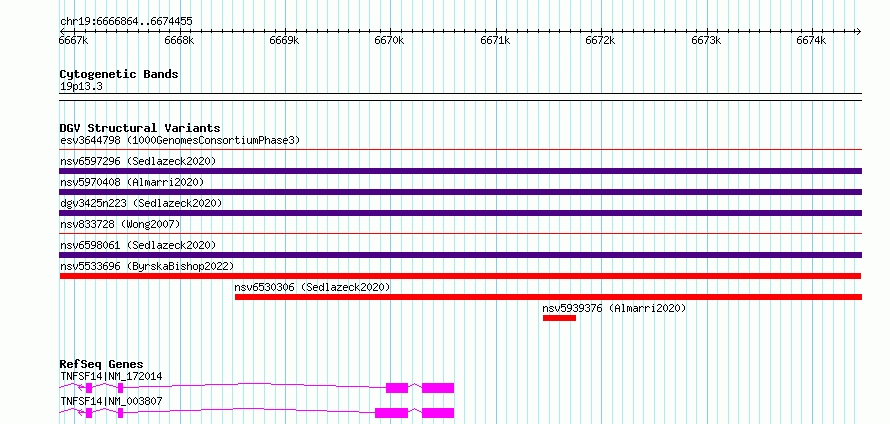Click the 19p13.3 cytogenetic band label

click(81, 87)
